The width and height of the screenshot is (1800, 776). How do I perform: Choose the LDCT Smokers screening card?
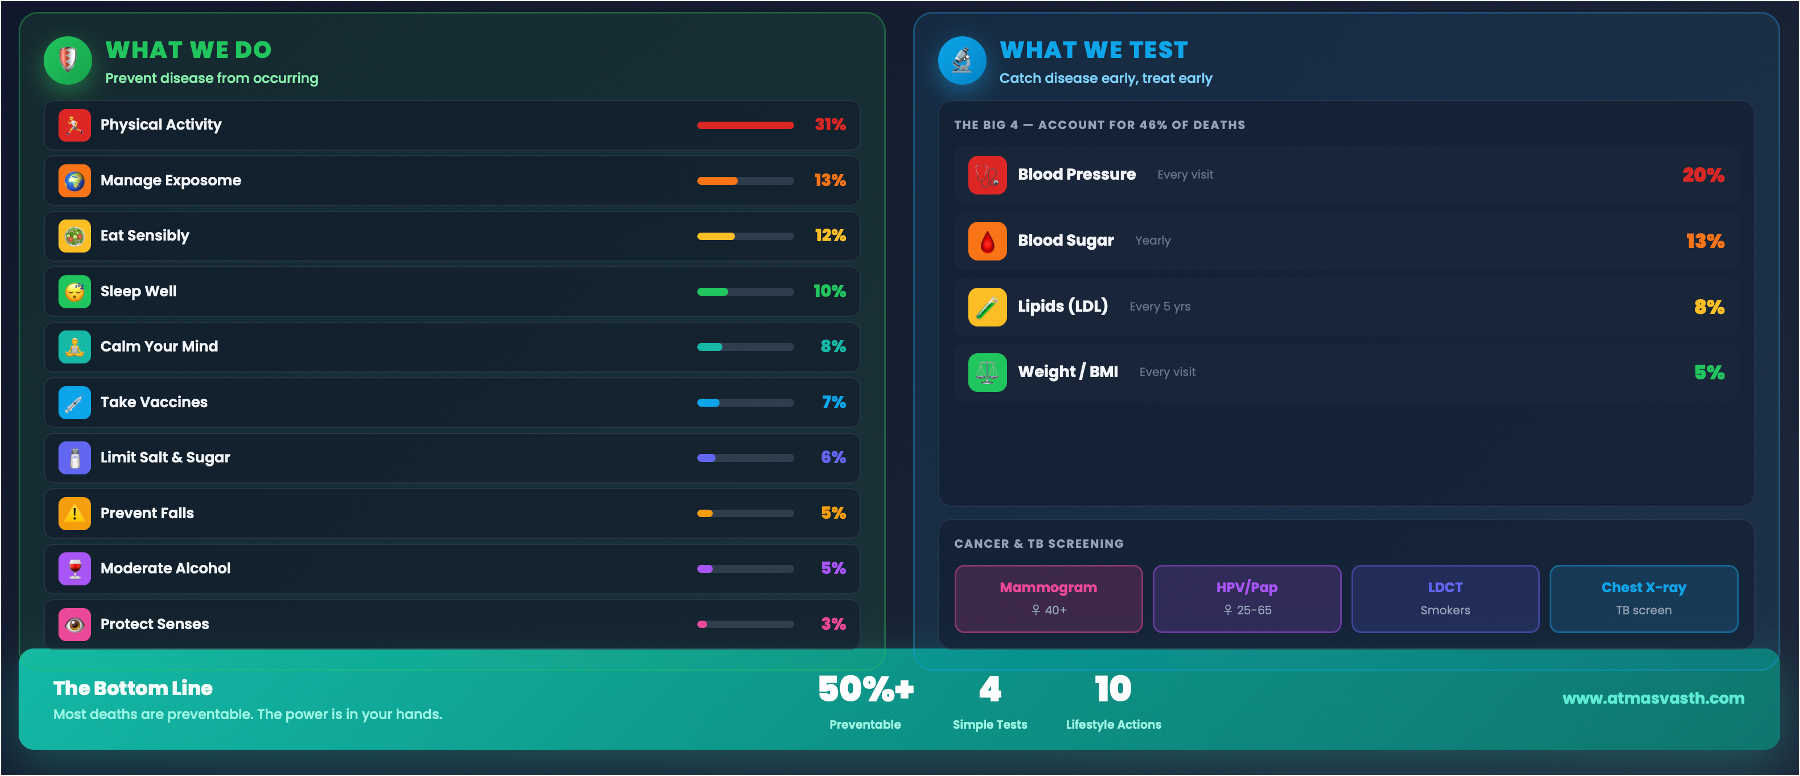[x=1445, y=598]
